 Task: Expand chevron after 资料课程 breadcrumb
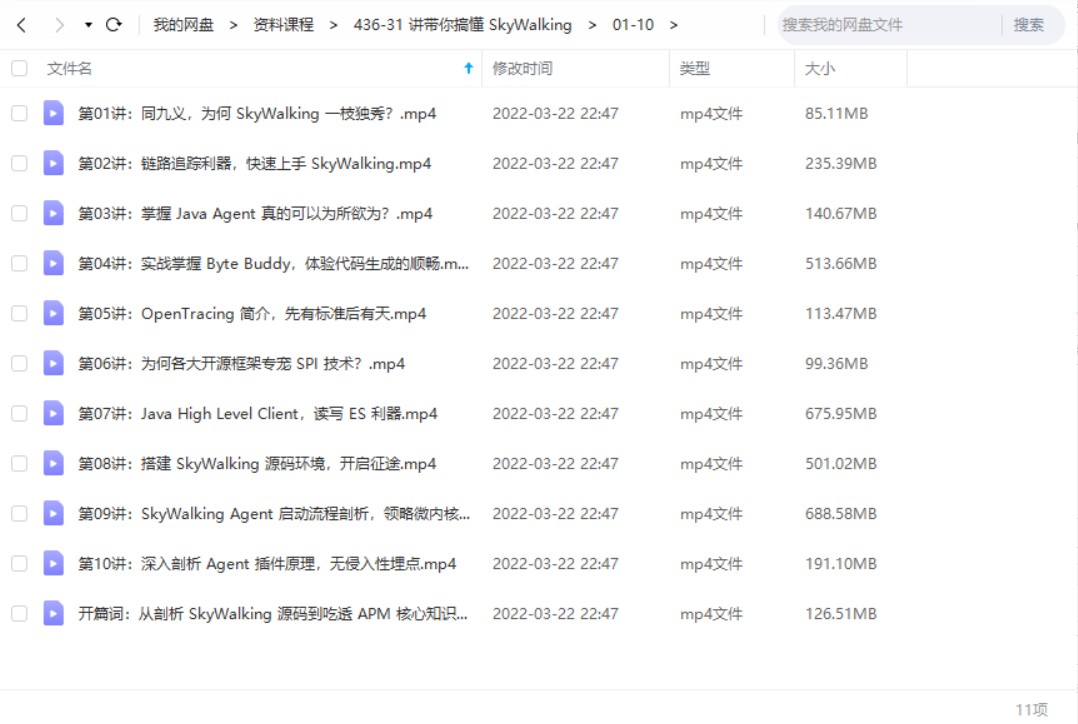[333, 25]
